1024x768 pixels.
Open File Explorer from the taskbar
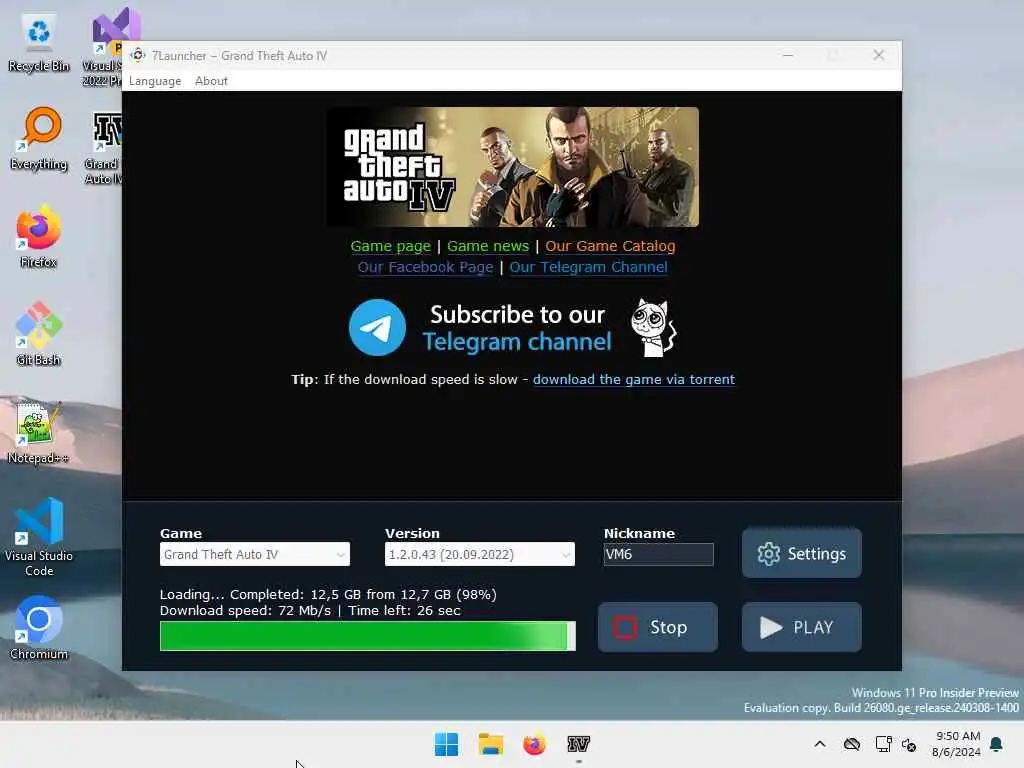click(490, 744)
